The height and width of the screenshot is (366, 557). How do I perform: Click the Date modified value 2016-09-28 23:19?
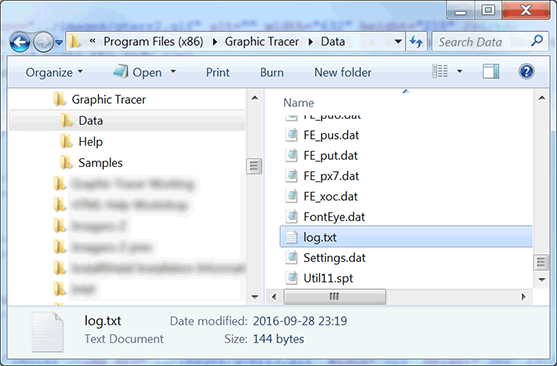click(x=300, y=321)
